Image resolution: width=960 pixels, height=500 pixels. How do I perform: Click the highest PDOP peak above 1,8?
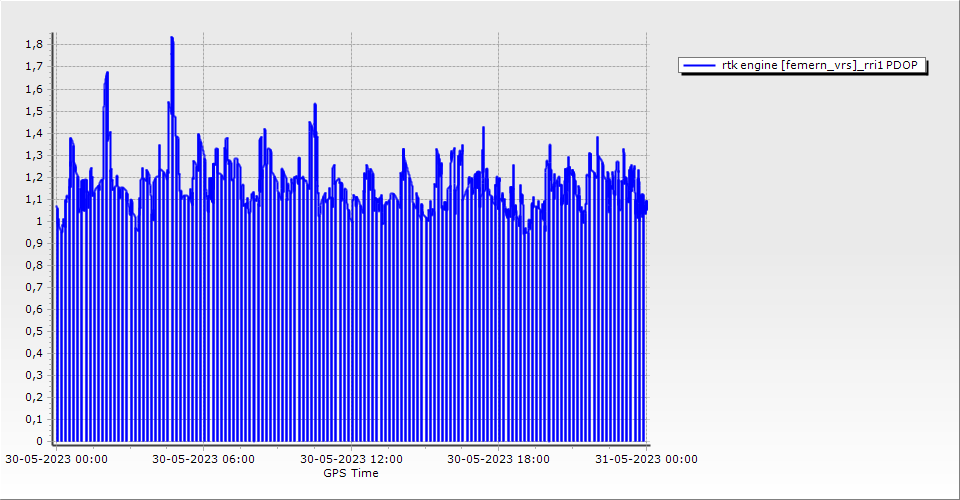click(172, 39)
